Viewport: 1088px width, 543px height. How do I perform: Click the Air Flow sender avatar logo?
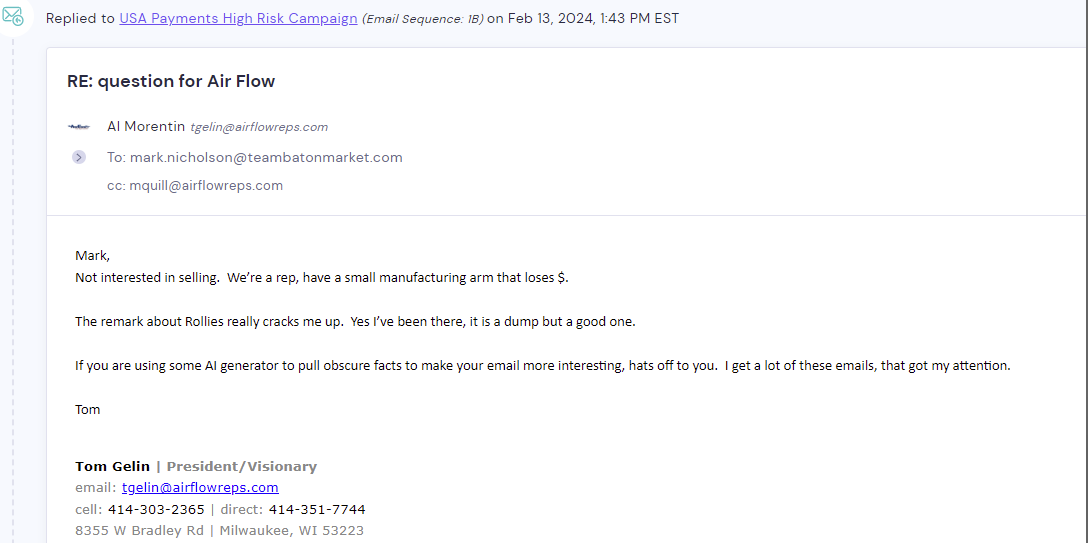click(x=79, y=127)
